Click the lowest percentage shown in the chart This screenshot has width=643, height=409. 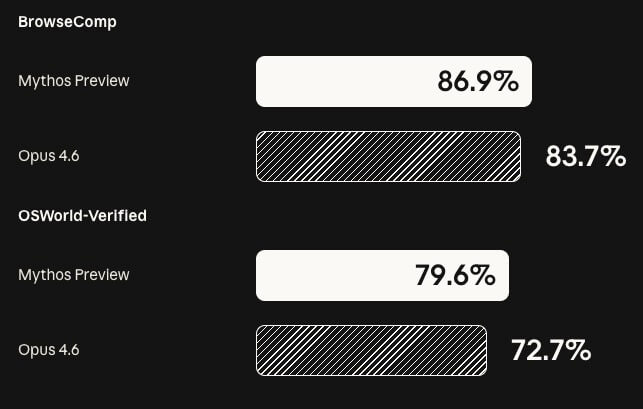551,350
